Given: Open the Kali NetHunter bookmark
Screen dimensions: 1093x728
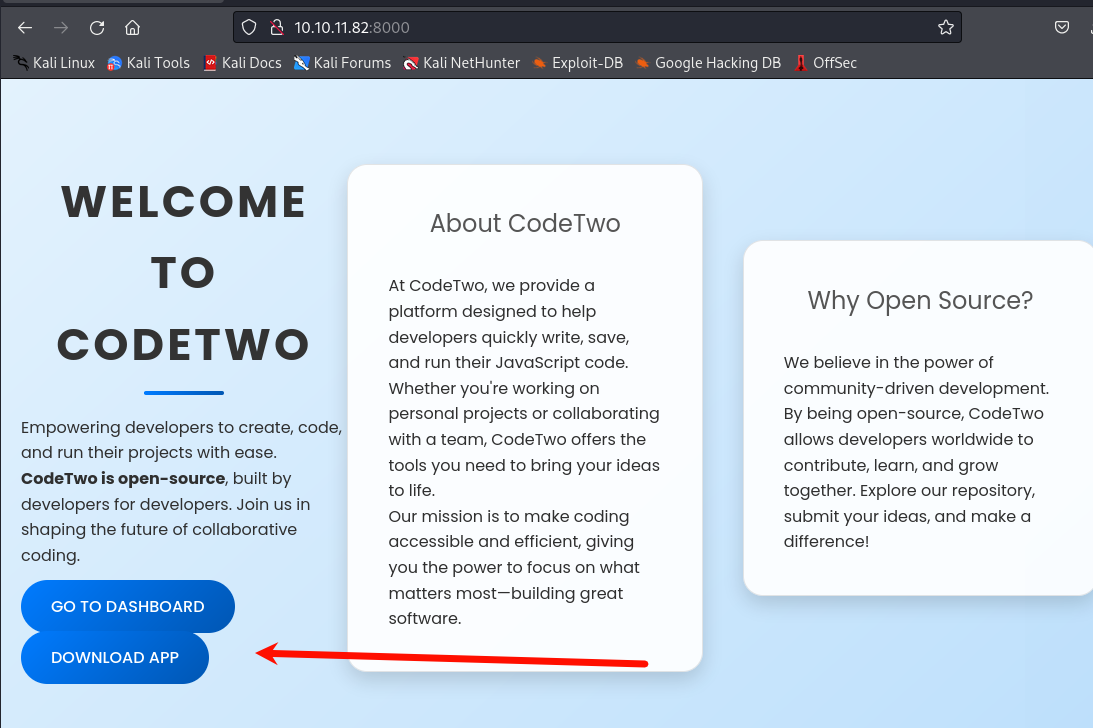Looking at the screenshot, I should point(461,63).
